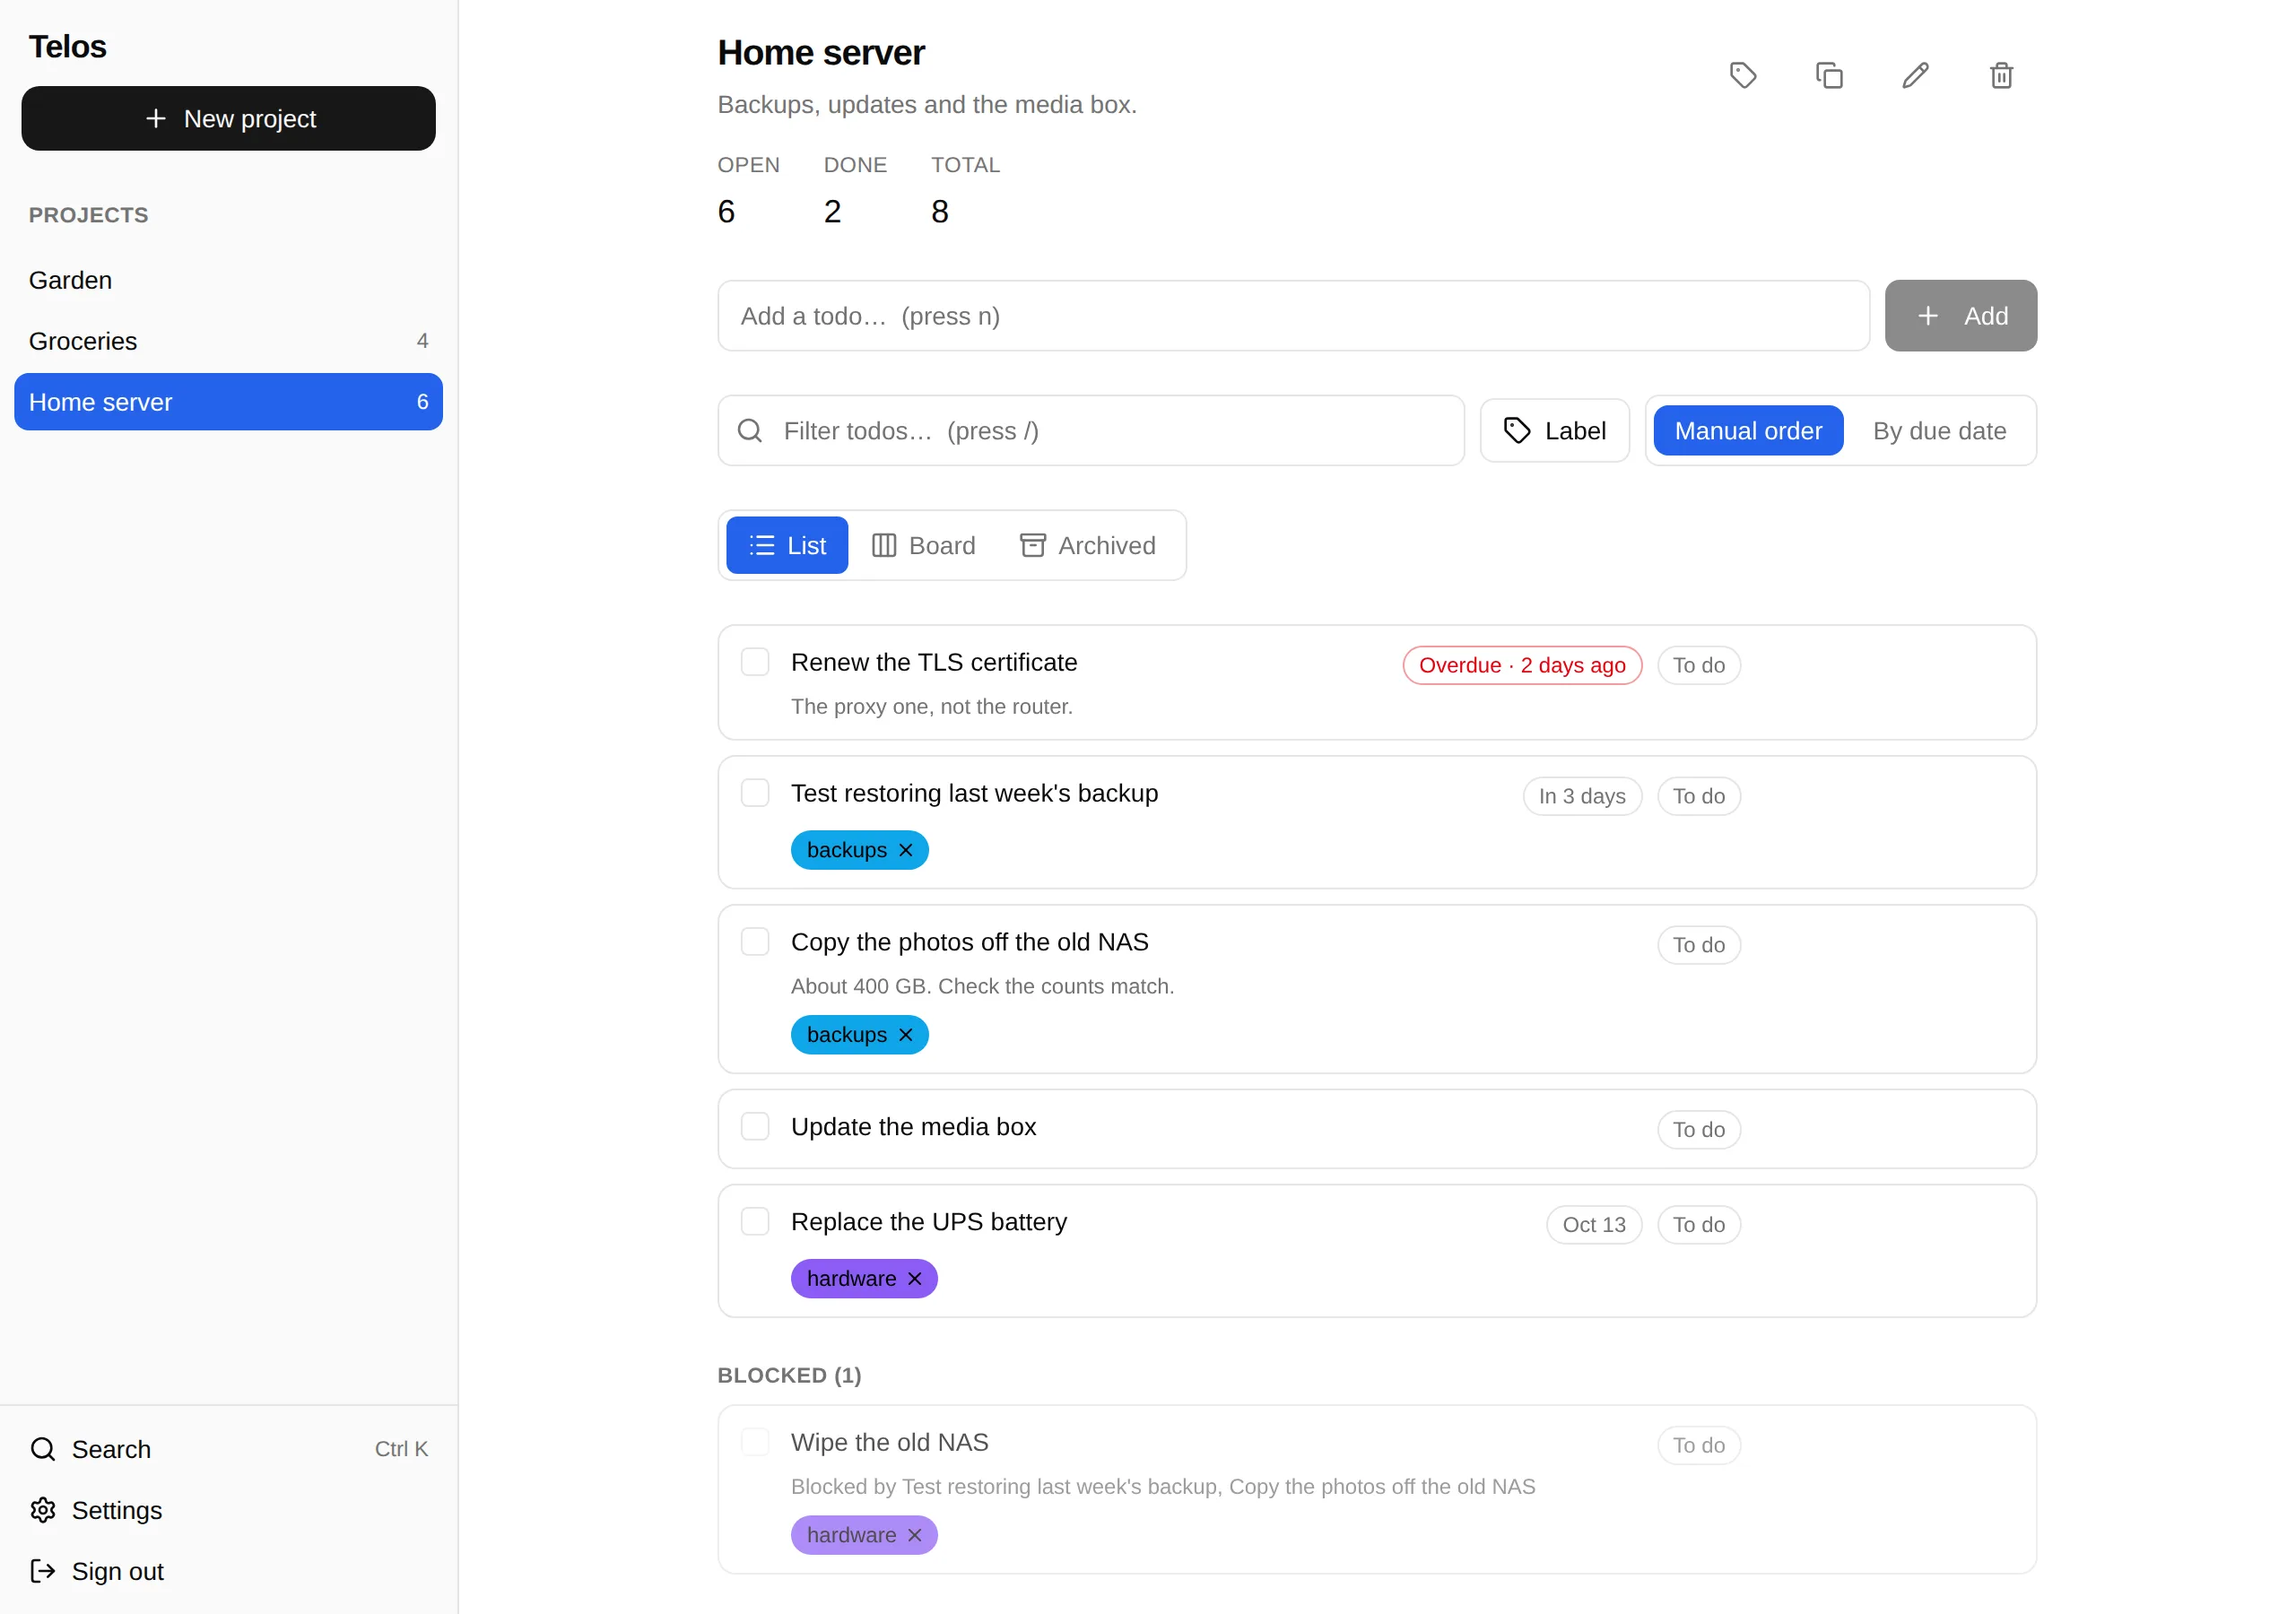Change status of Test restoring last week's backup
This screenshot has width=2296, height=1614.
[1699, 796]
